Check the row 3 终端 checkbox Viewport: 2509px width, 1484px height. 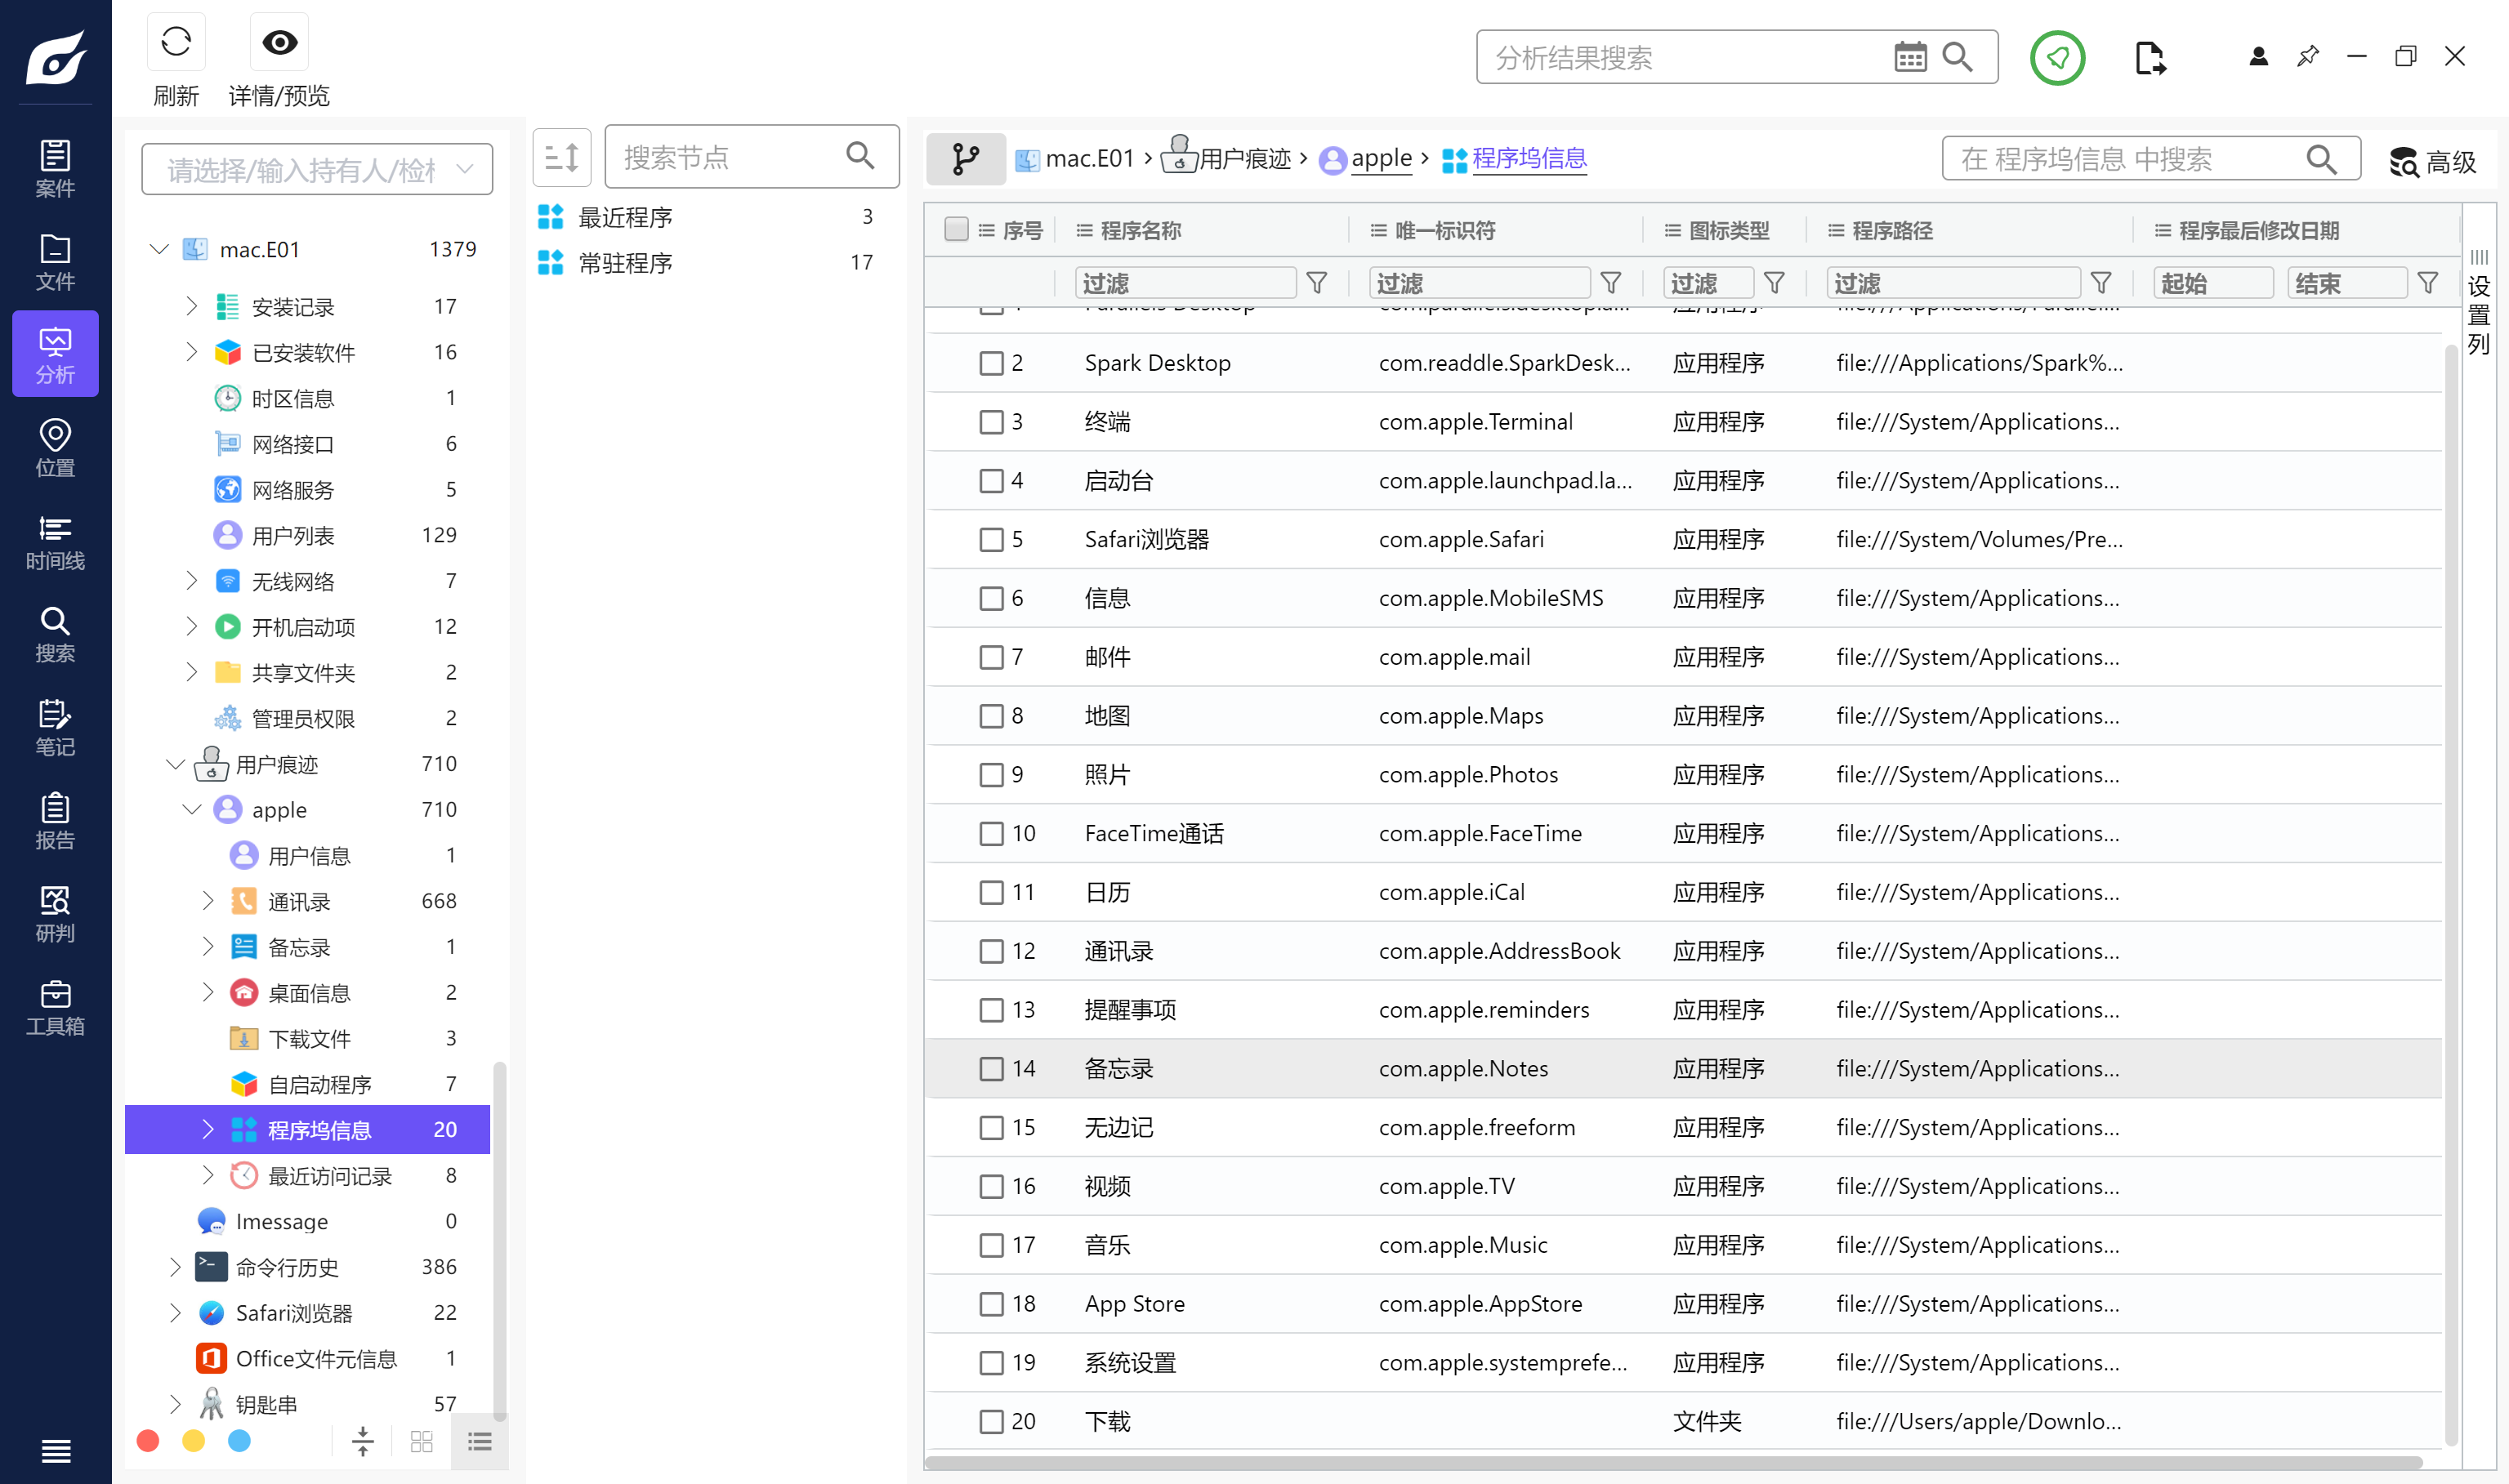tap(991, 422)
